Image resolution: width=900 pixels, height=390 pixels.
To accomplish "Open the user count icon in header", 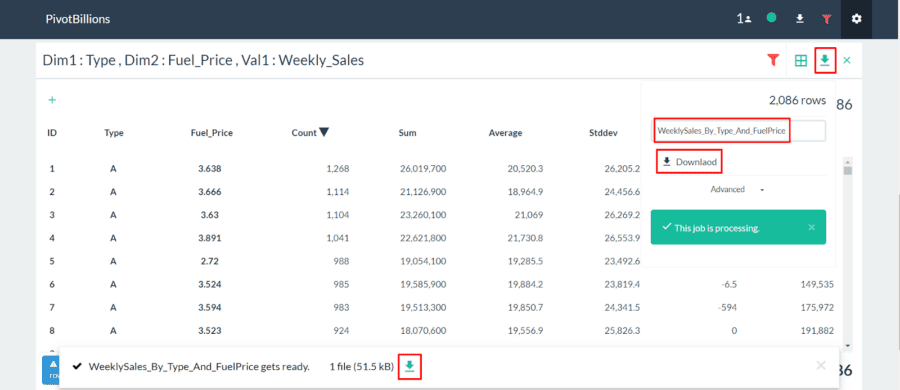I will point(744,19).
